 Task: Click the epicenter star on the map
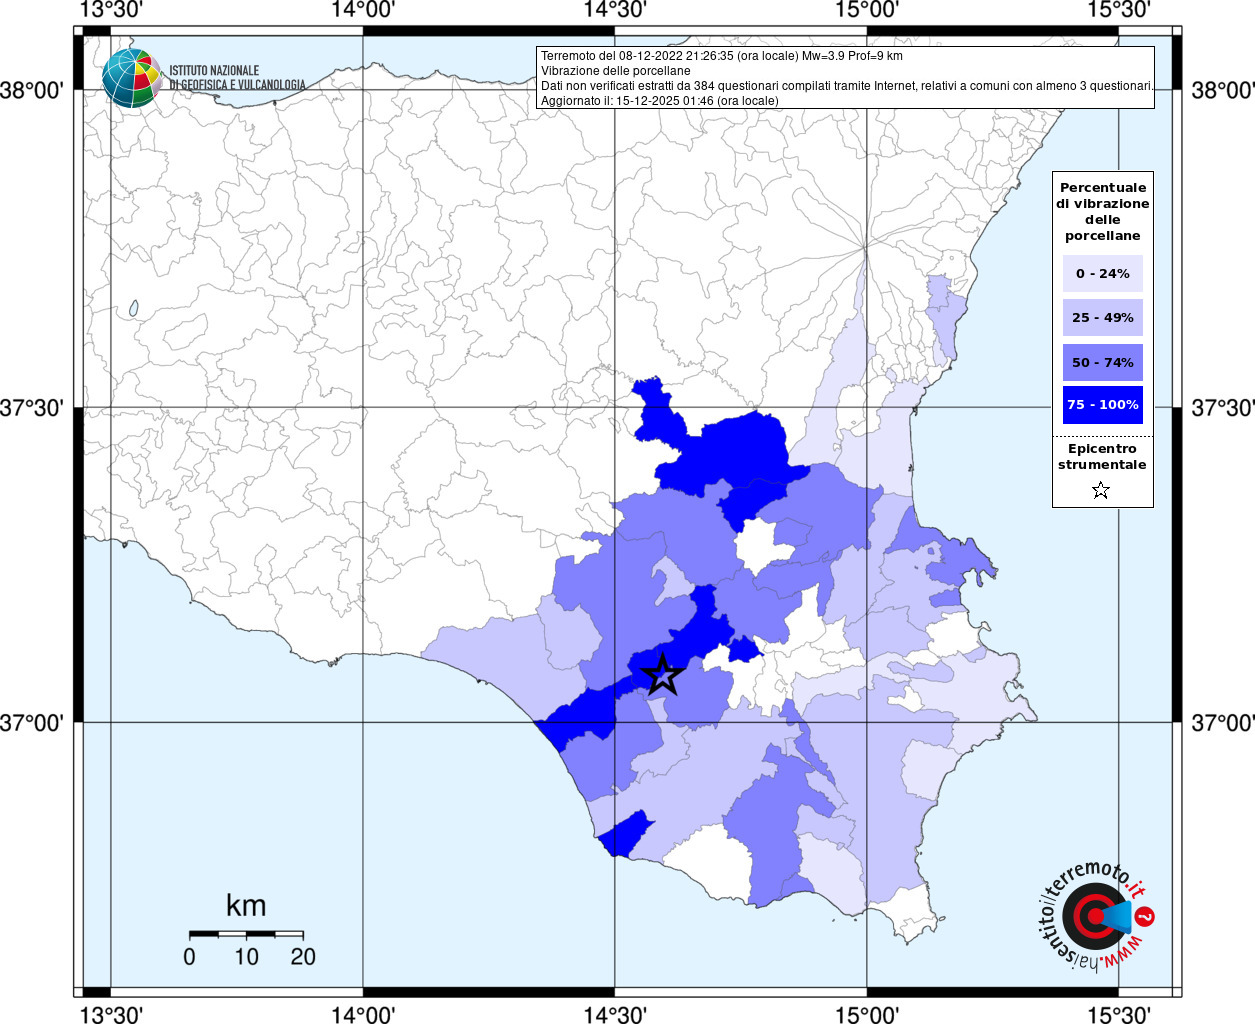point(662,675)
